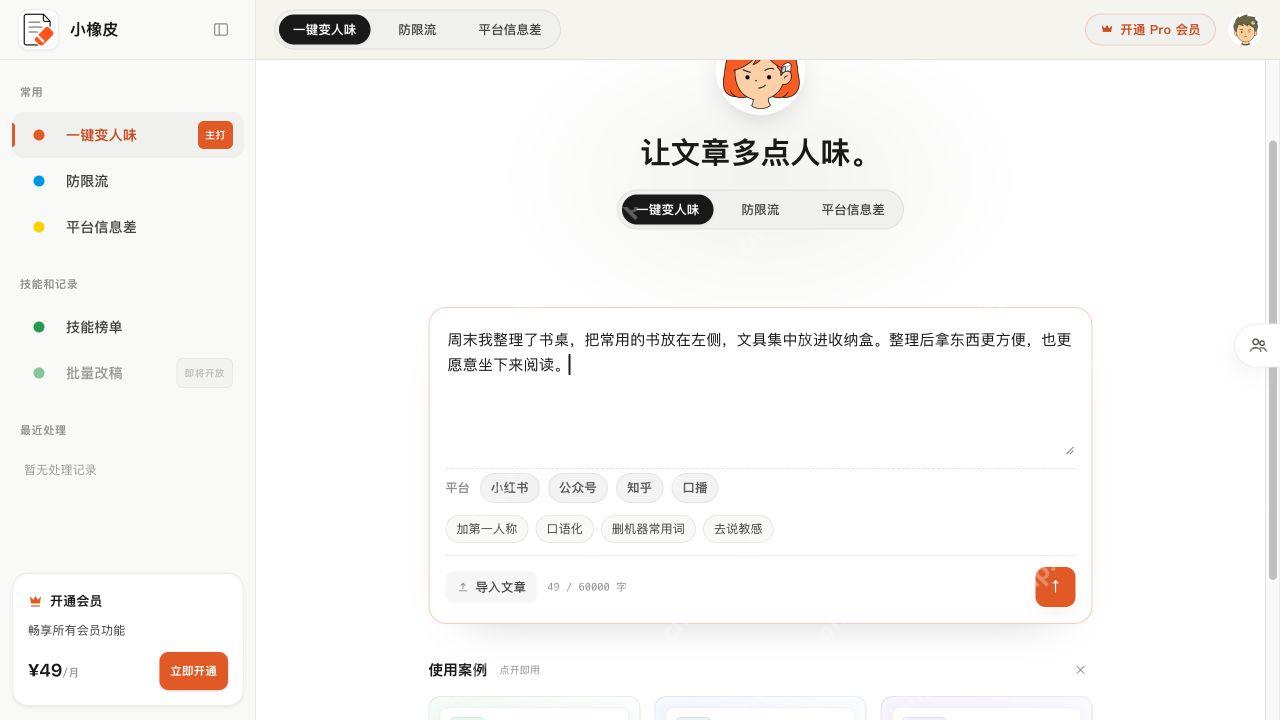Screen dimensions: 1280x720
Task: Click the orange dot beside 一键变人味
Action: pos(39,135)
